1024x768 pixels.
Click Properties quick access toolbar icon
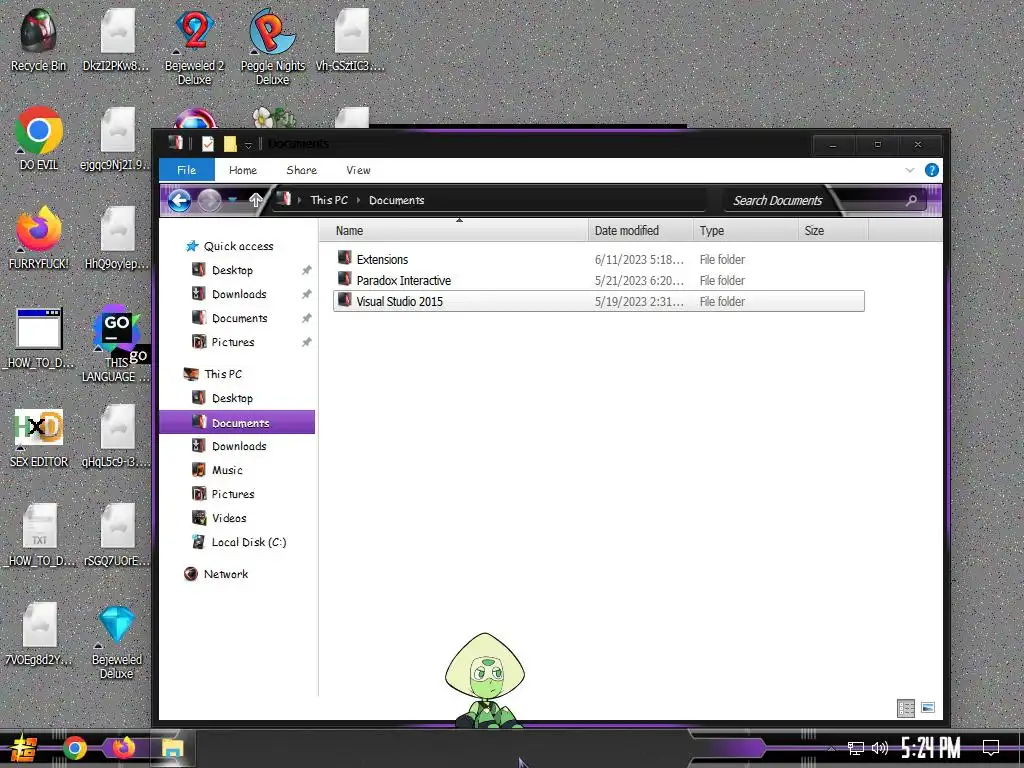tap(208, 144)
